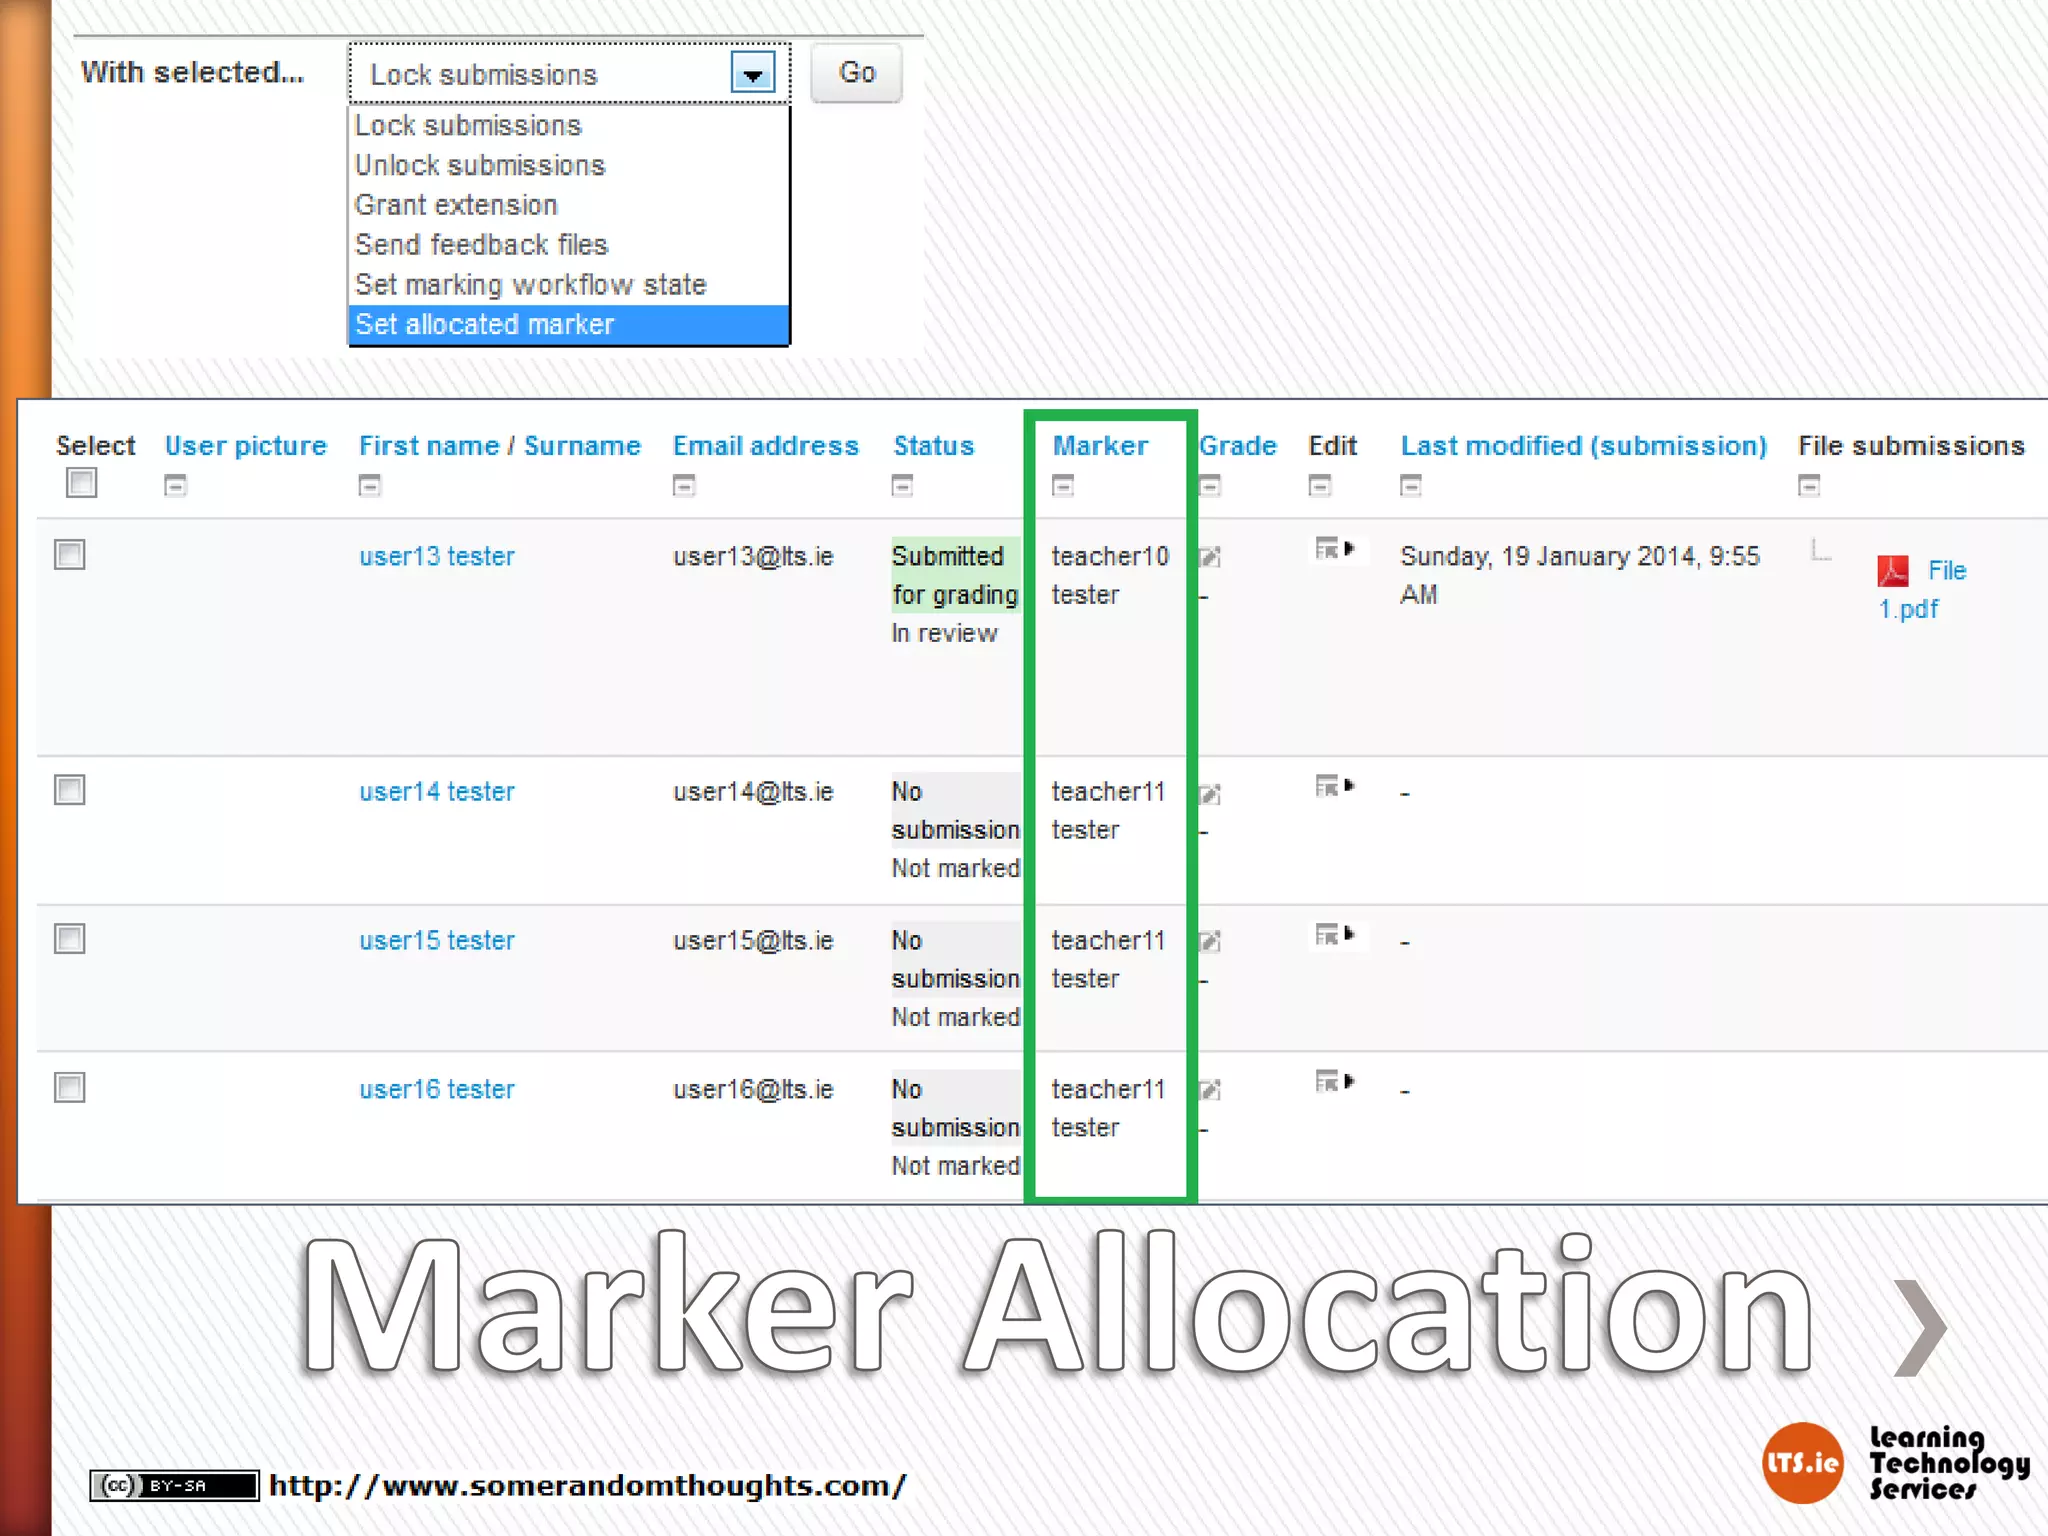This screenshot has height=1536, width=2048.
Task: Choose 'Set allocated marker' from the list
Action: (485, 325)
